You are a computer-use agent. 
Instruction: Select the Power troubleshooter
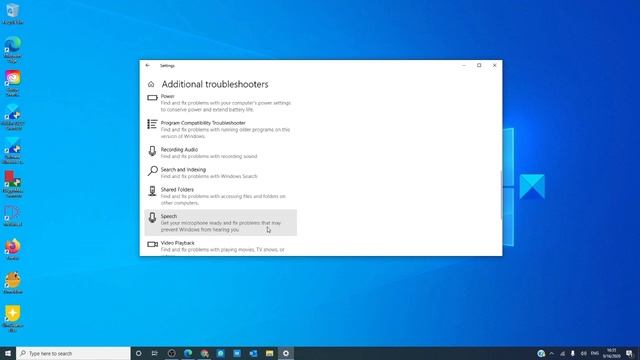coord(220,103)
